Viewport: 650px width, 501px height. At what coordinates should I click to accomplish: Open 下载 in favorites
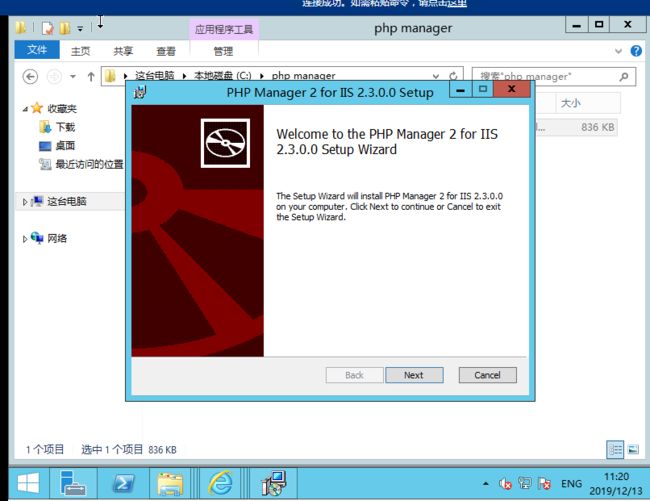point(65,127)
